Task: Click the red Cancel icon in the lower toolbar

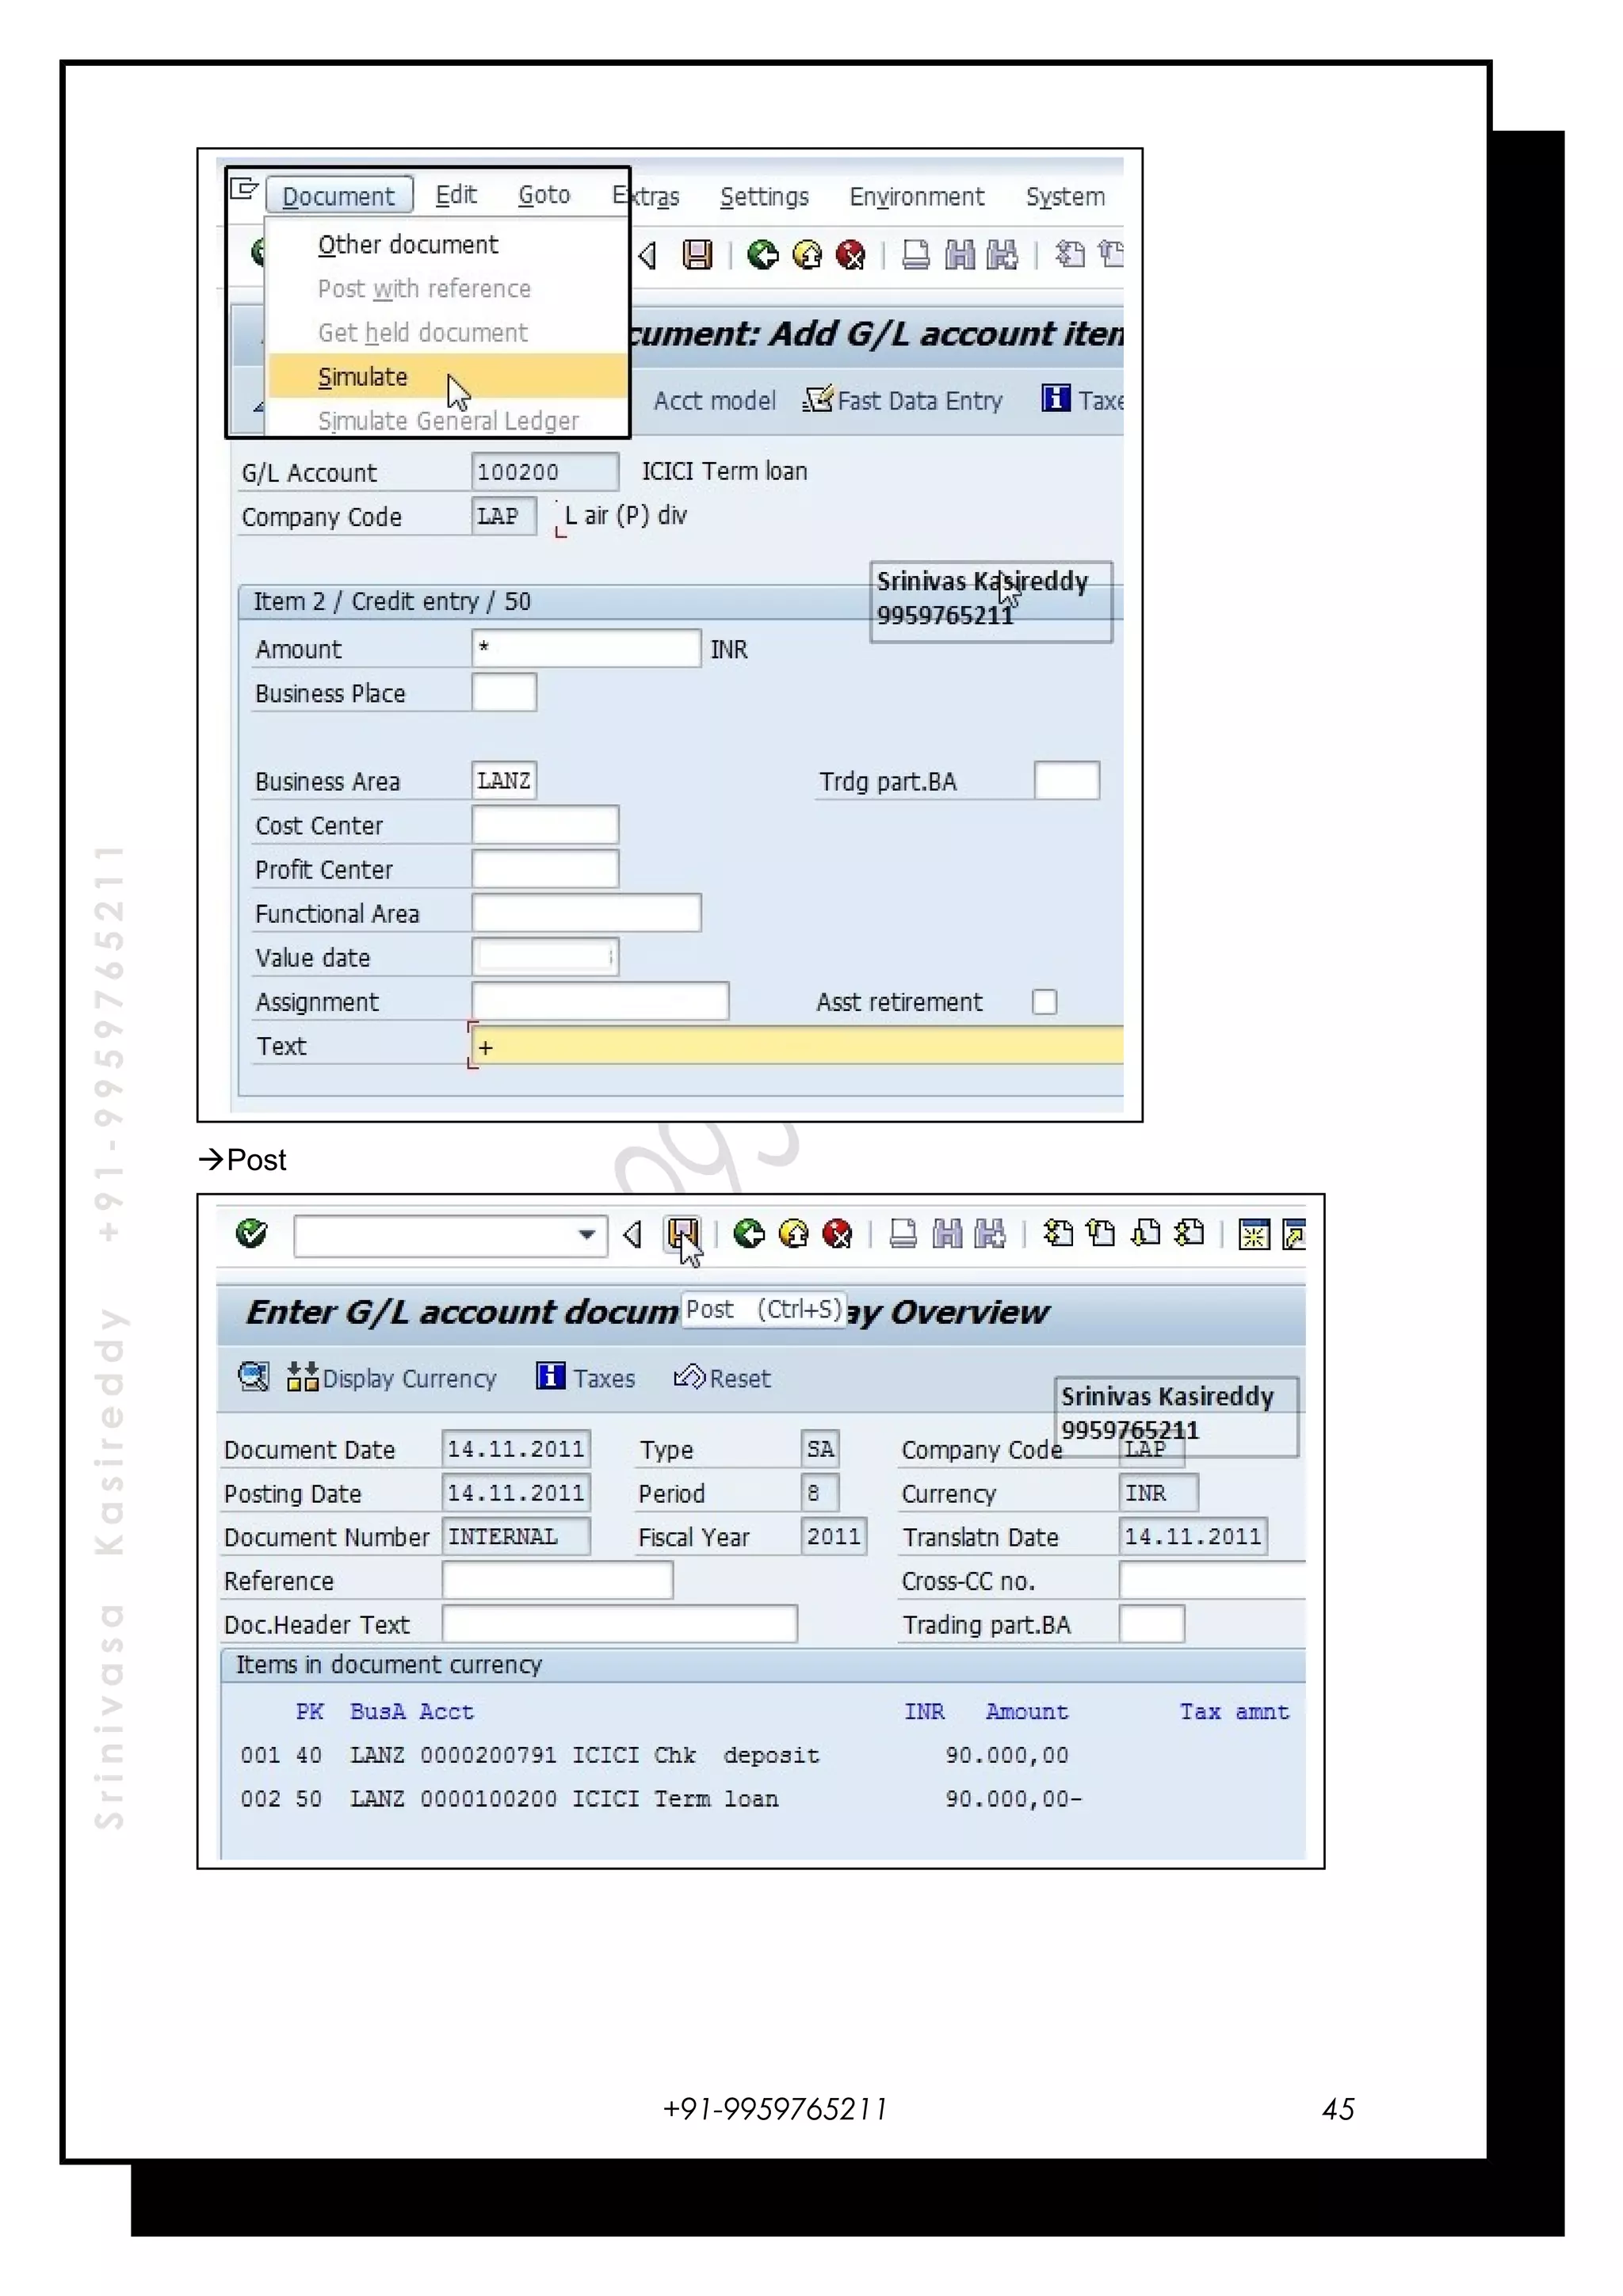Action: [837, 1234]
